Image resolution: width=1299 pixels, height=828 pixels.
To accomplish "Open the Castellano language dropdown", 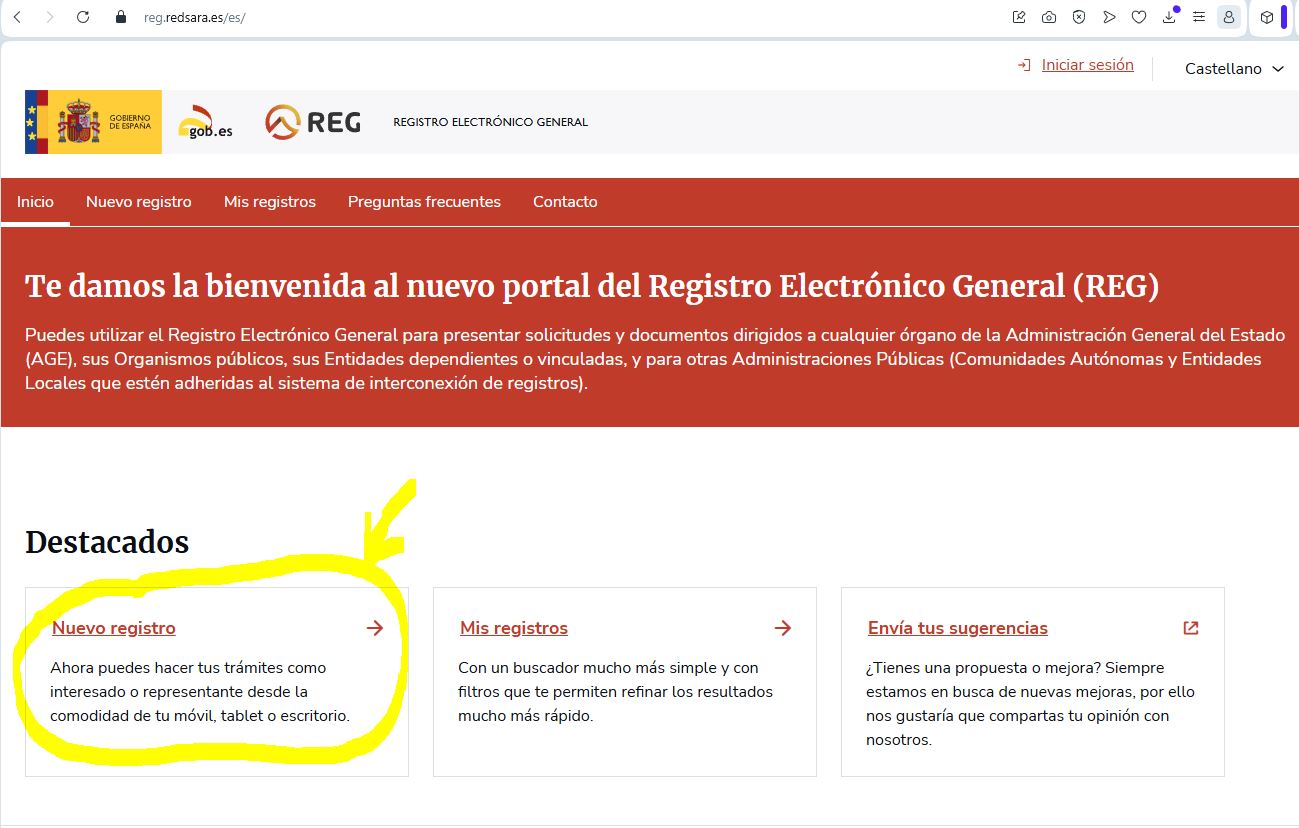I will (1234, 69).
